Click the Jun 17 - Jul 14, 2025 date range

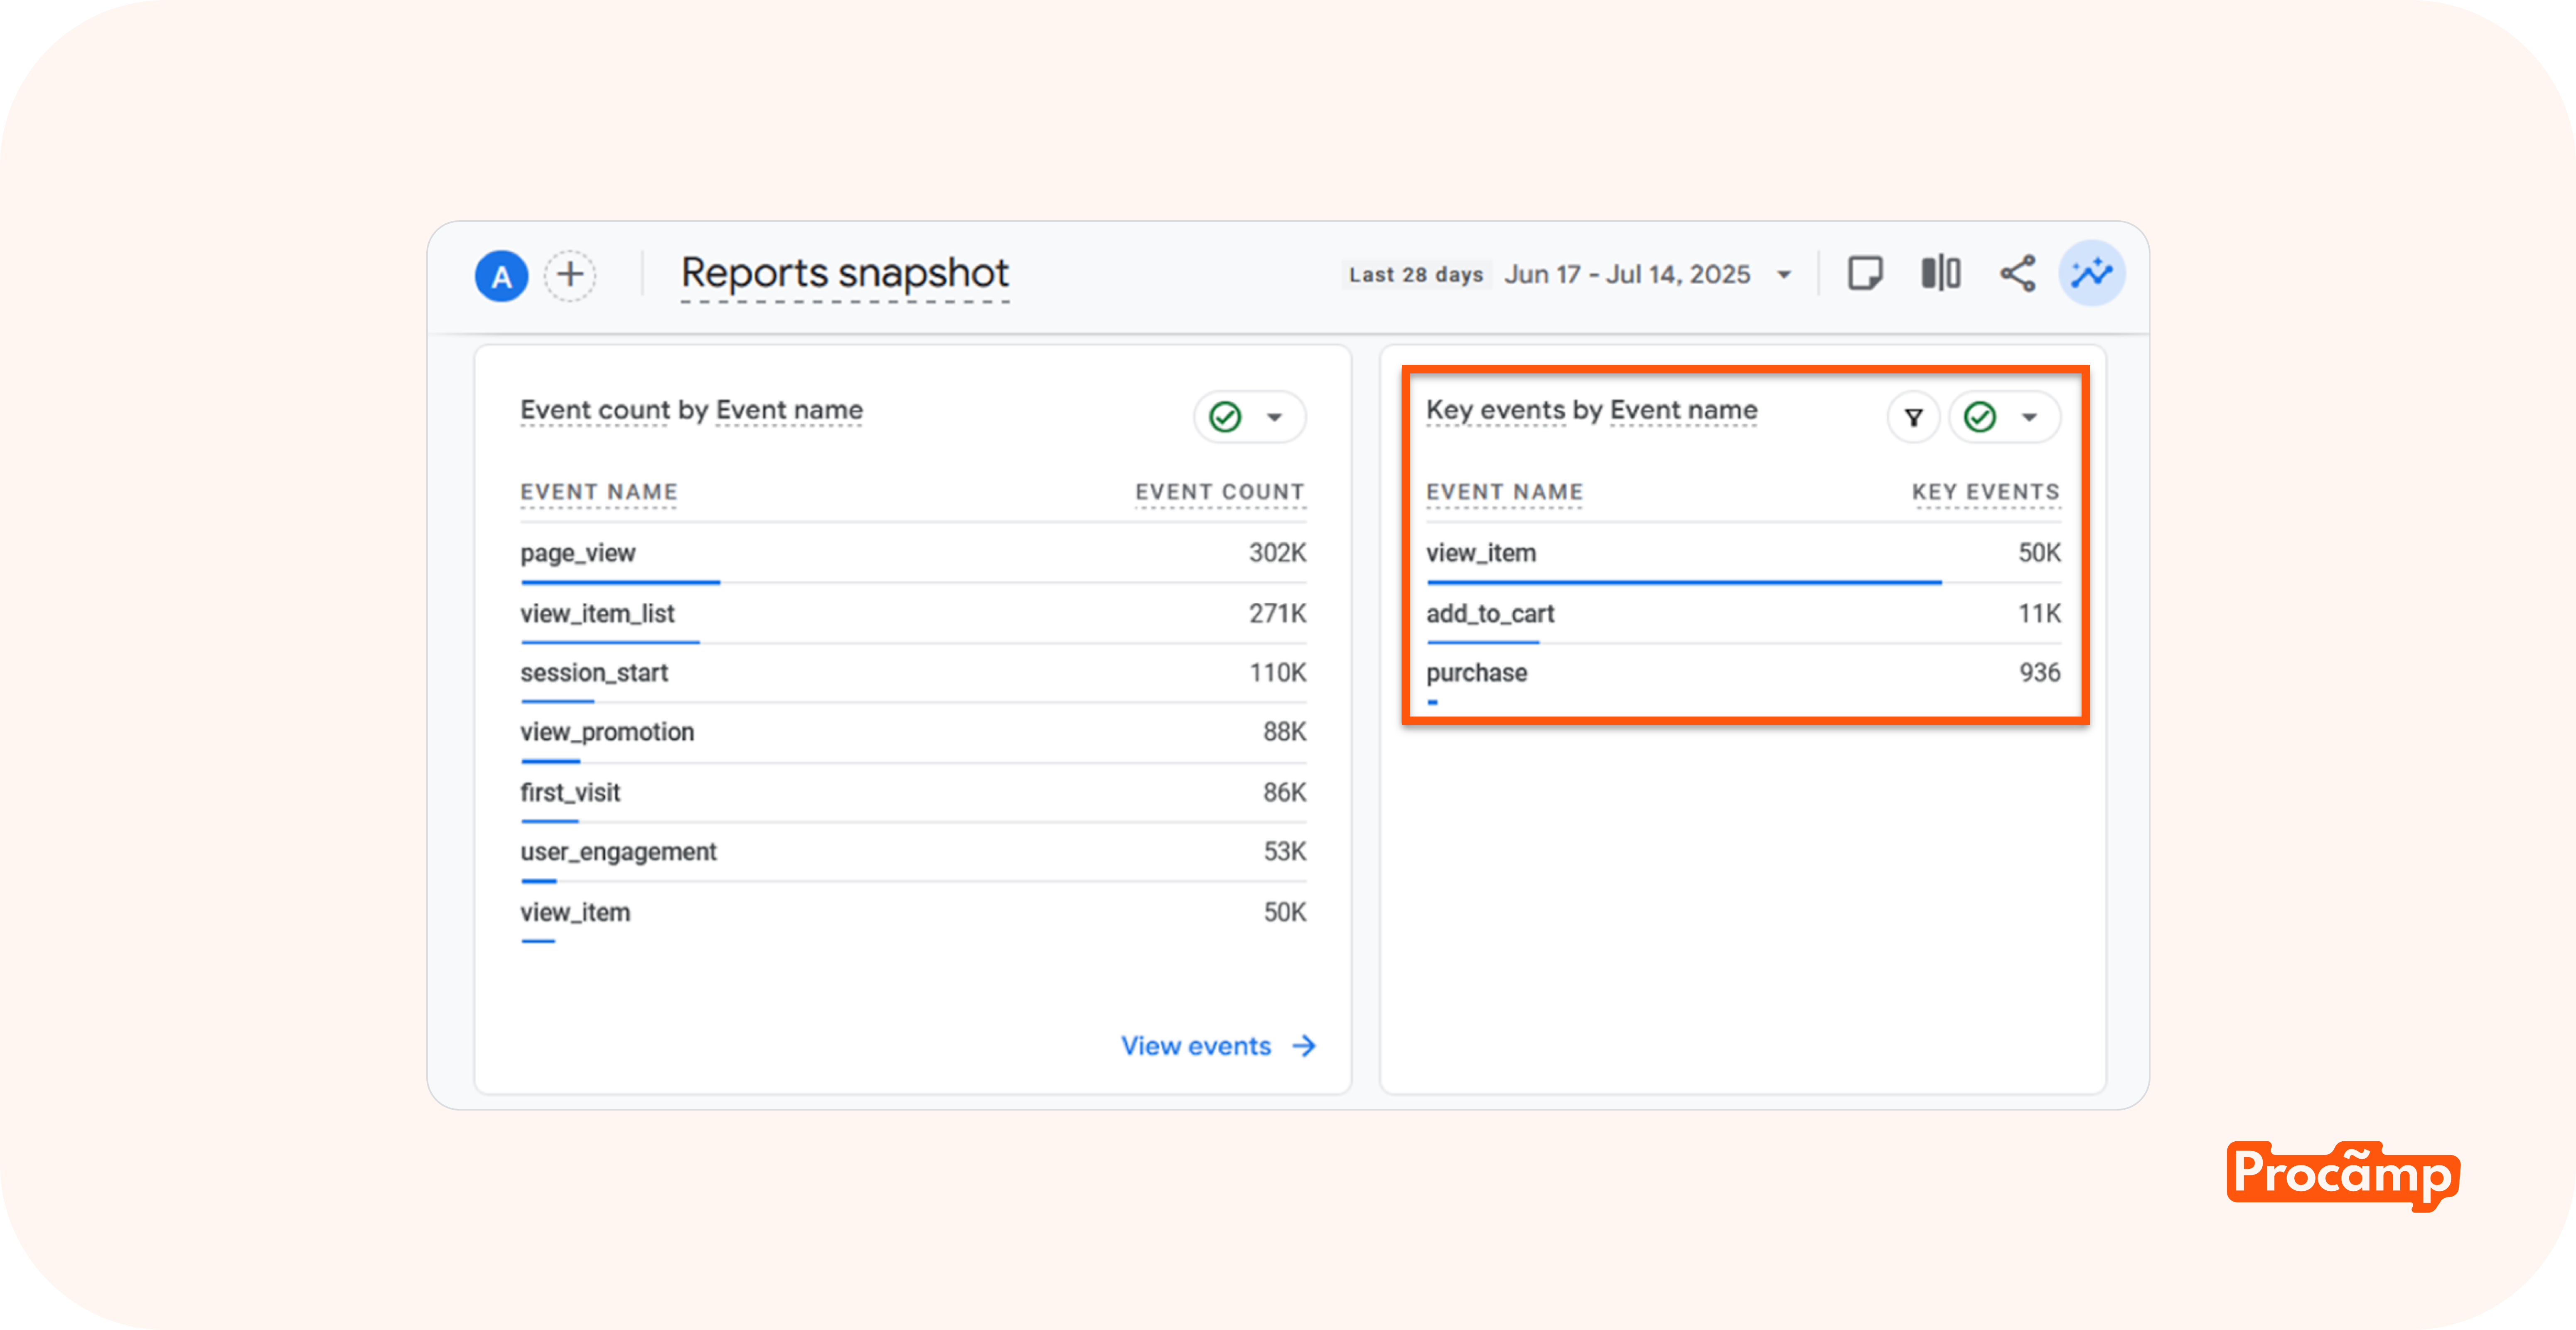[1627, 275]
